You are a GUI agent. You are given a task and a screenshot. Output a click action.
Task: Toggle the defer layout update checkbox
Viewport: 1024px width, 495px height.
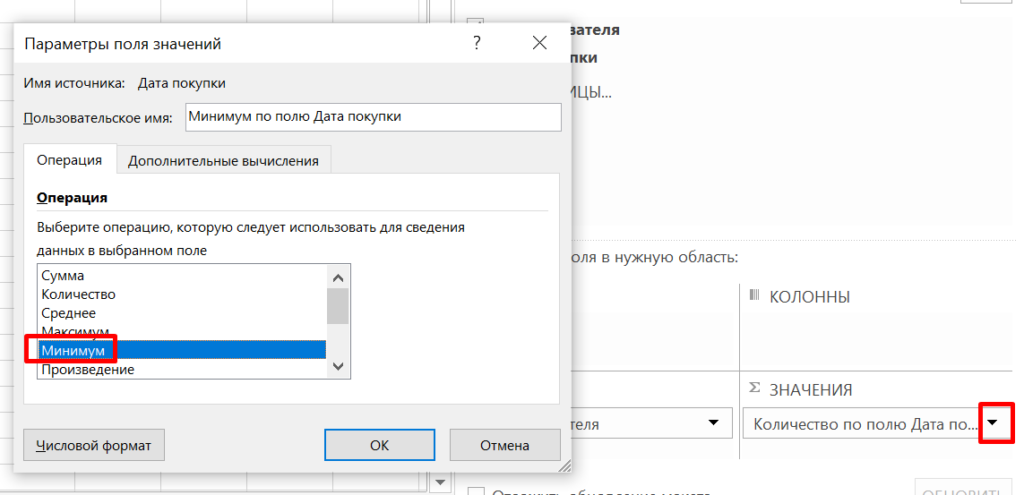pyautogui.click(x=477, y=493)
